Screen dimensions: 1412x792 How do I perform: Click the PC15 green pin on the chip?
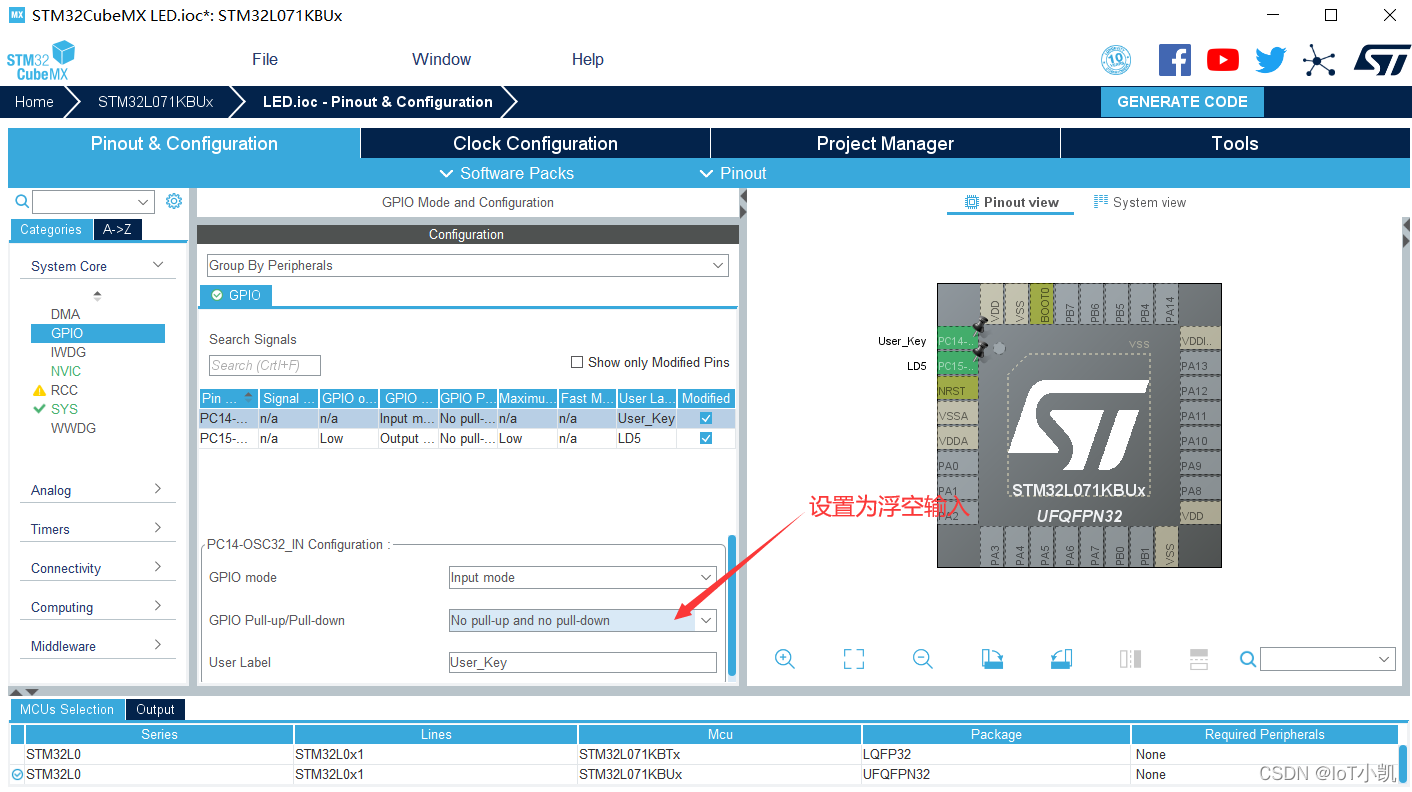click(957, 366)
